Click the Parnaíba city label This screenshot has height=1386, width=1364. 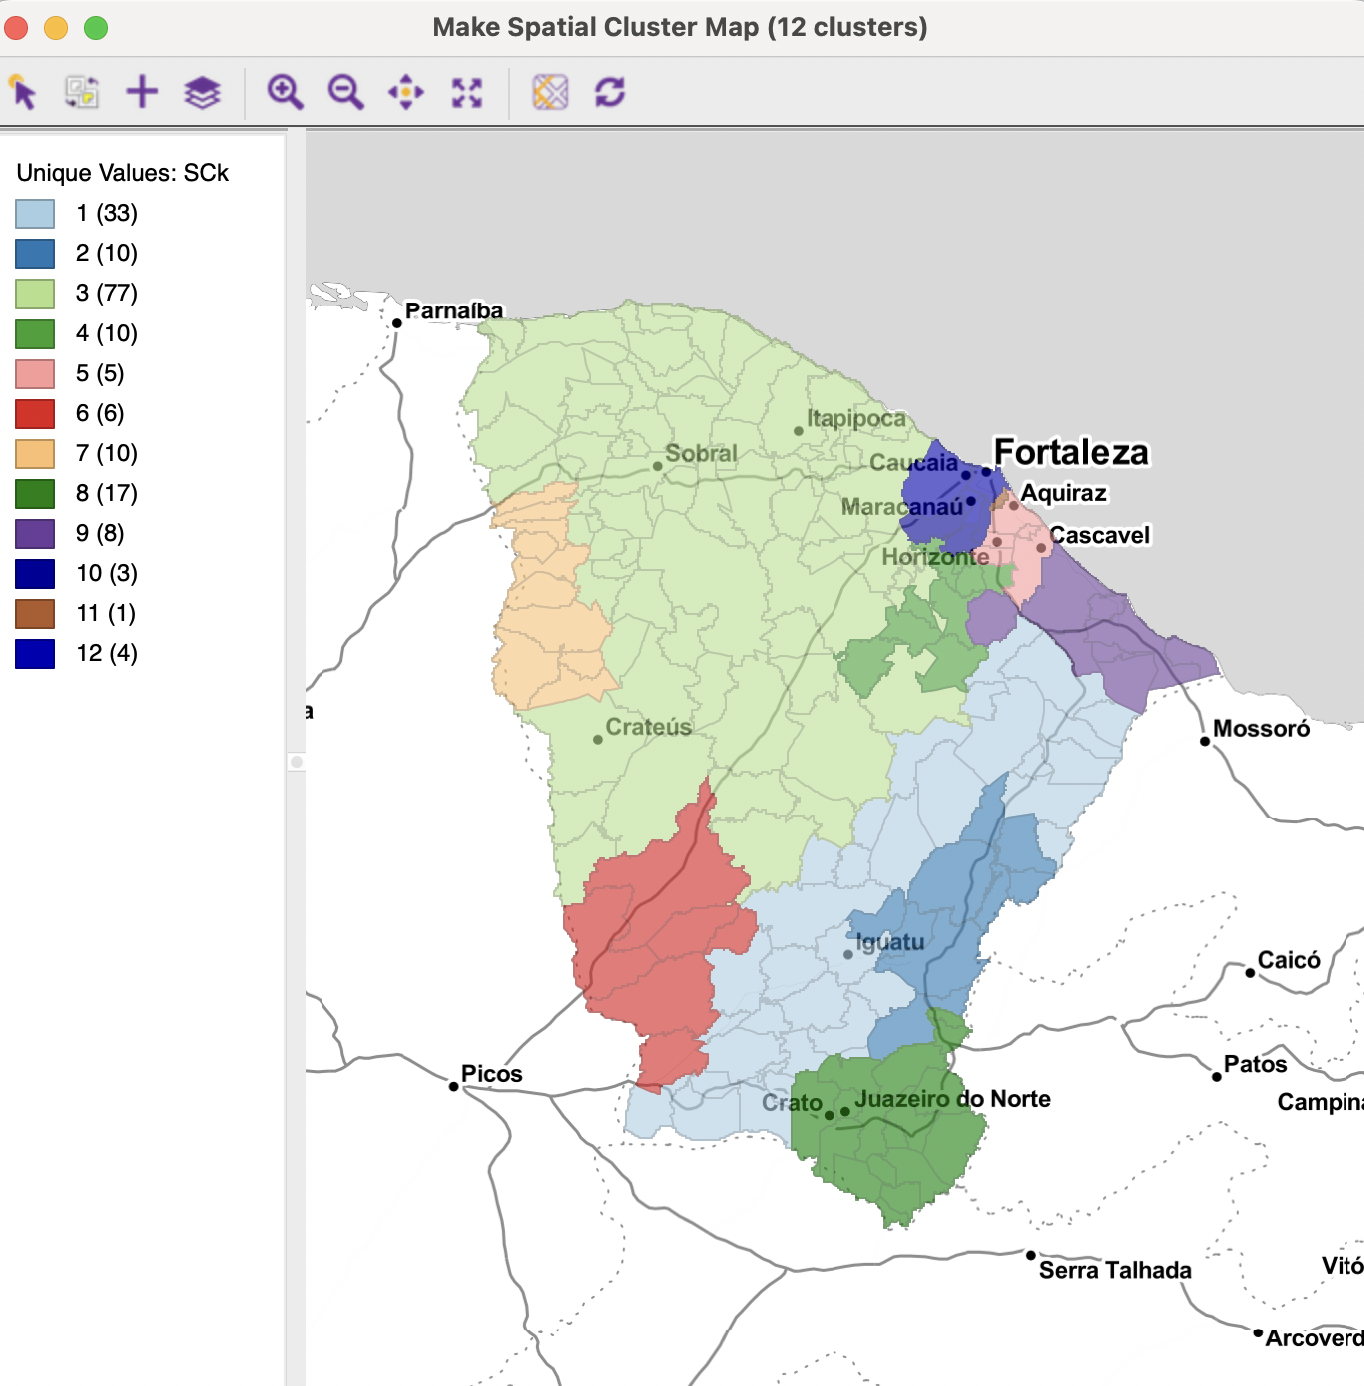(x=454, y=311)
